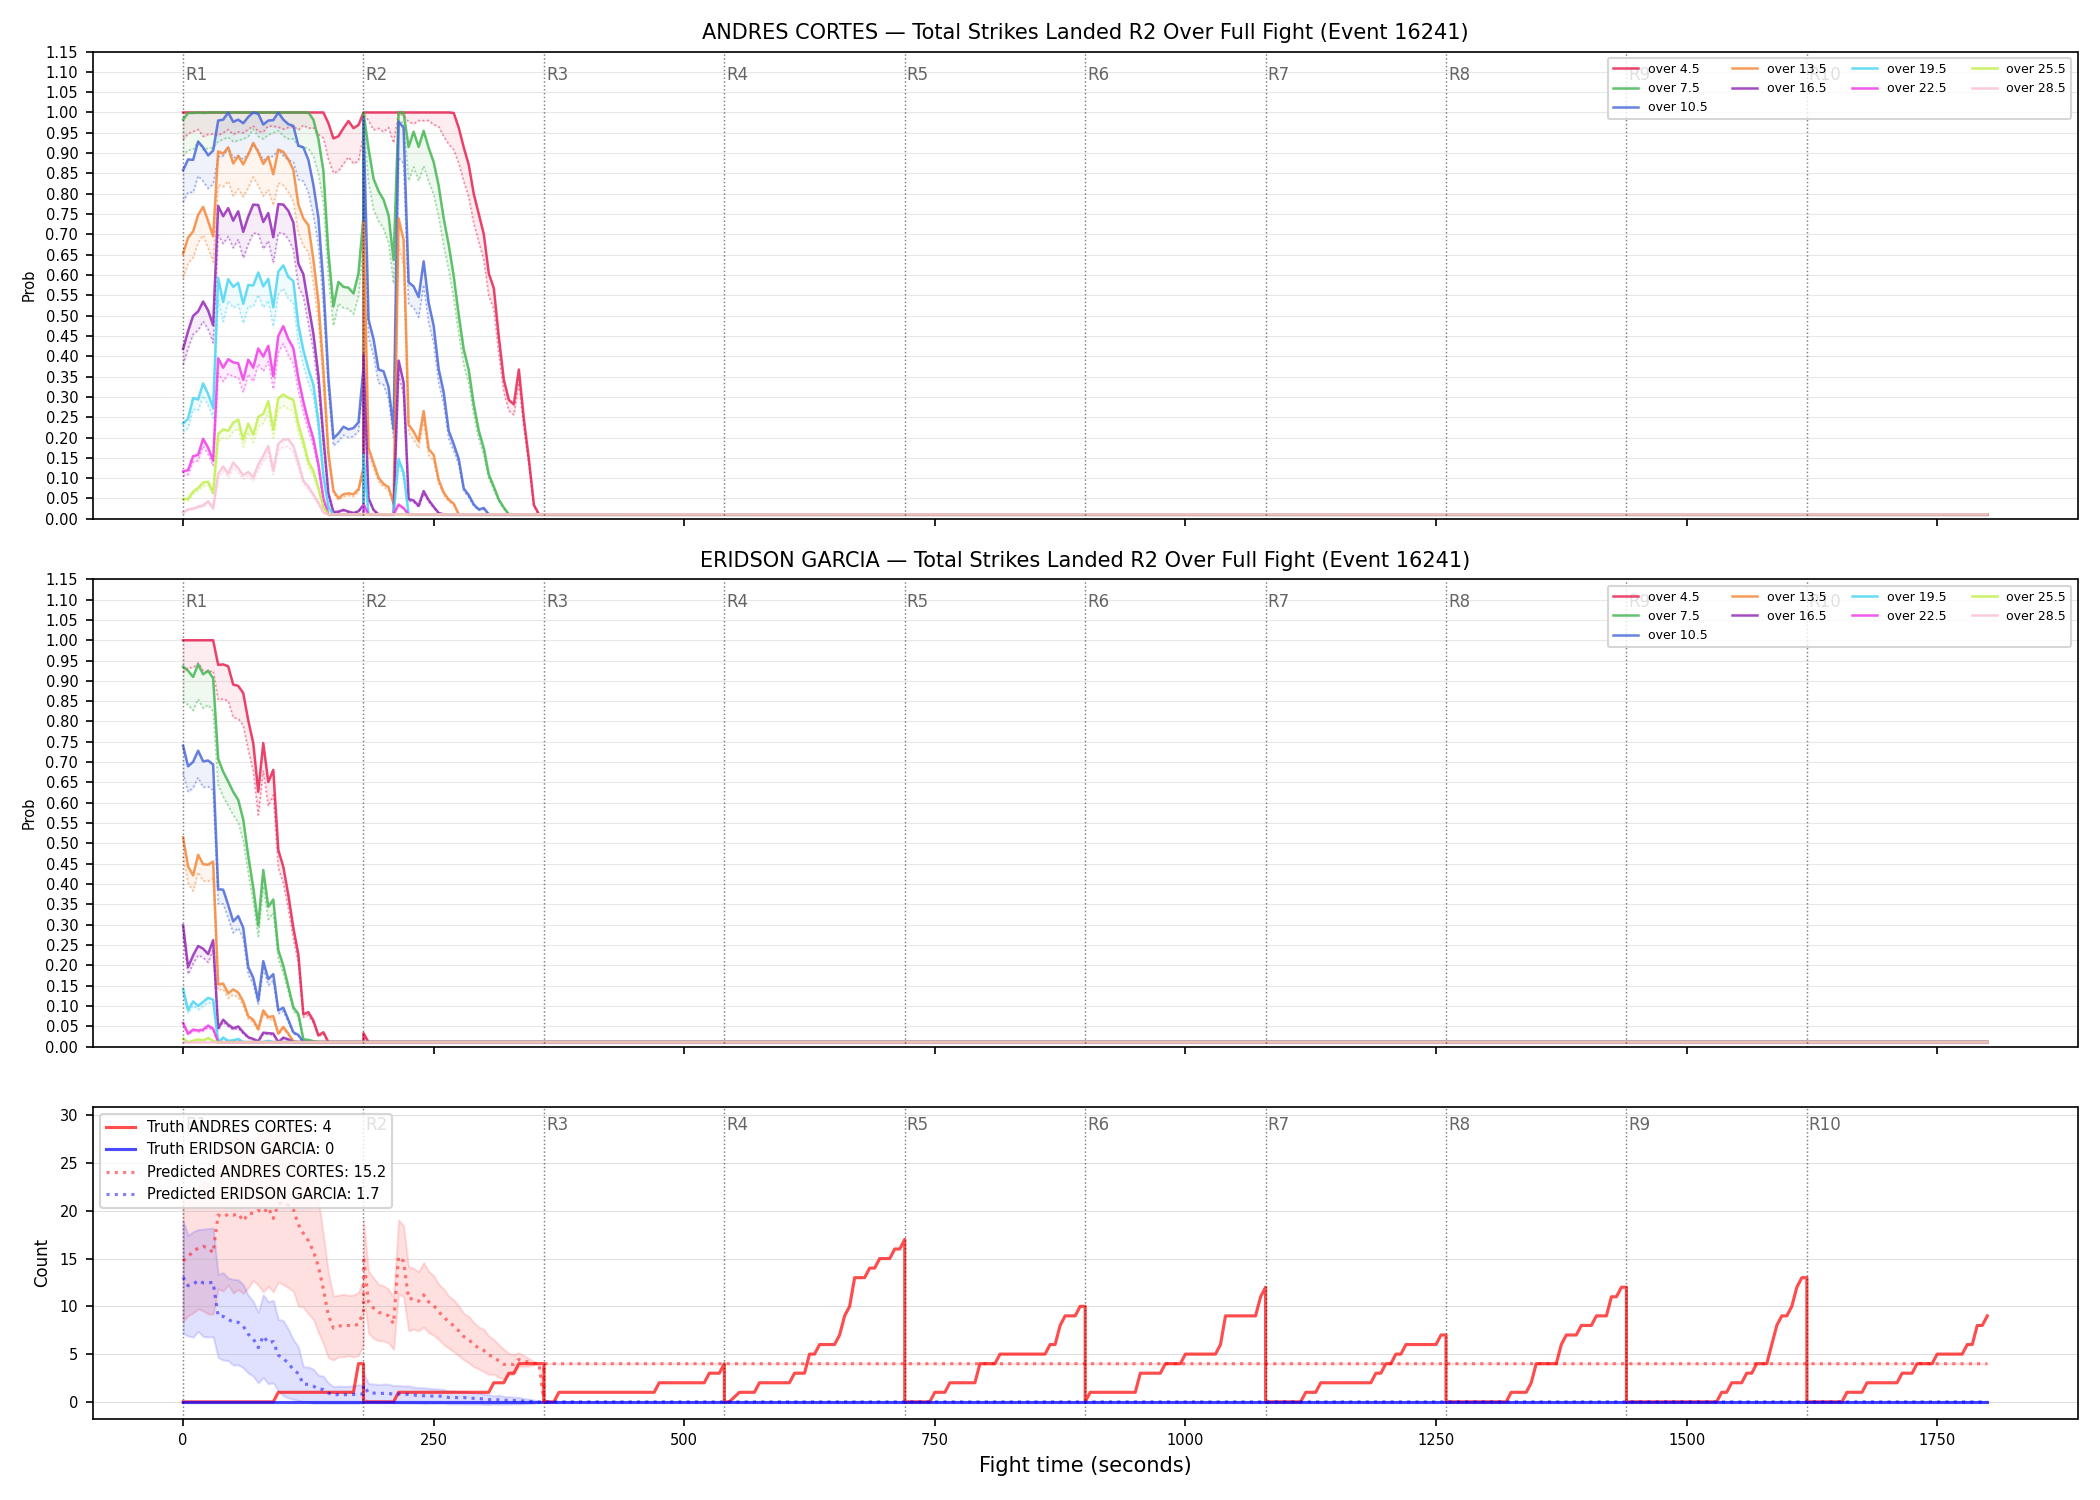Click the 1000 tick label on x-axis
2100x1500 pixels.
(x=1185, y=1440)
